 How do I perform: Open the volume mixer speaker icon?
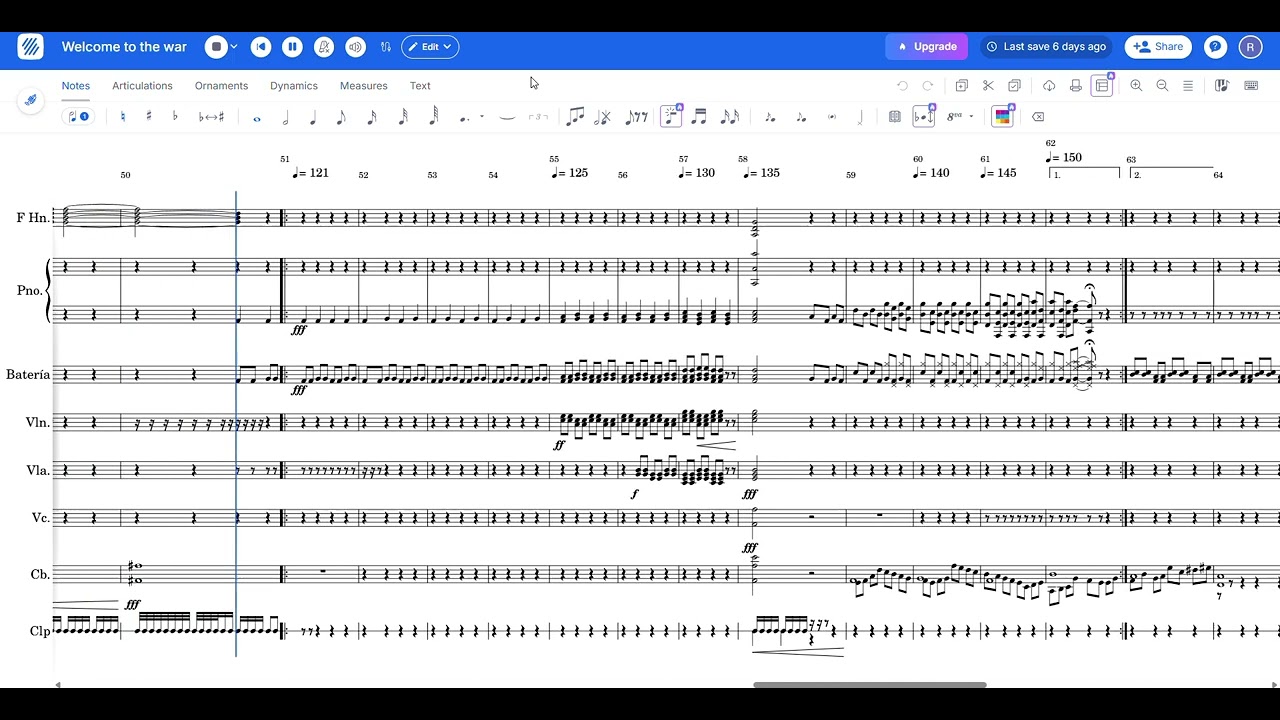coord(355,46)
